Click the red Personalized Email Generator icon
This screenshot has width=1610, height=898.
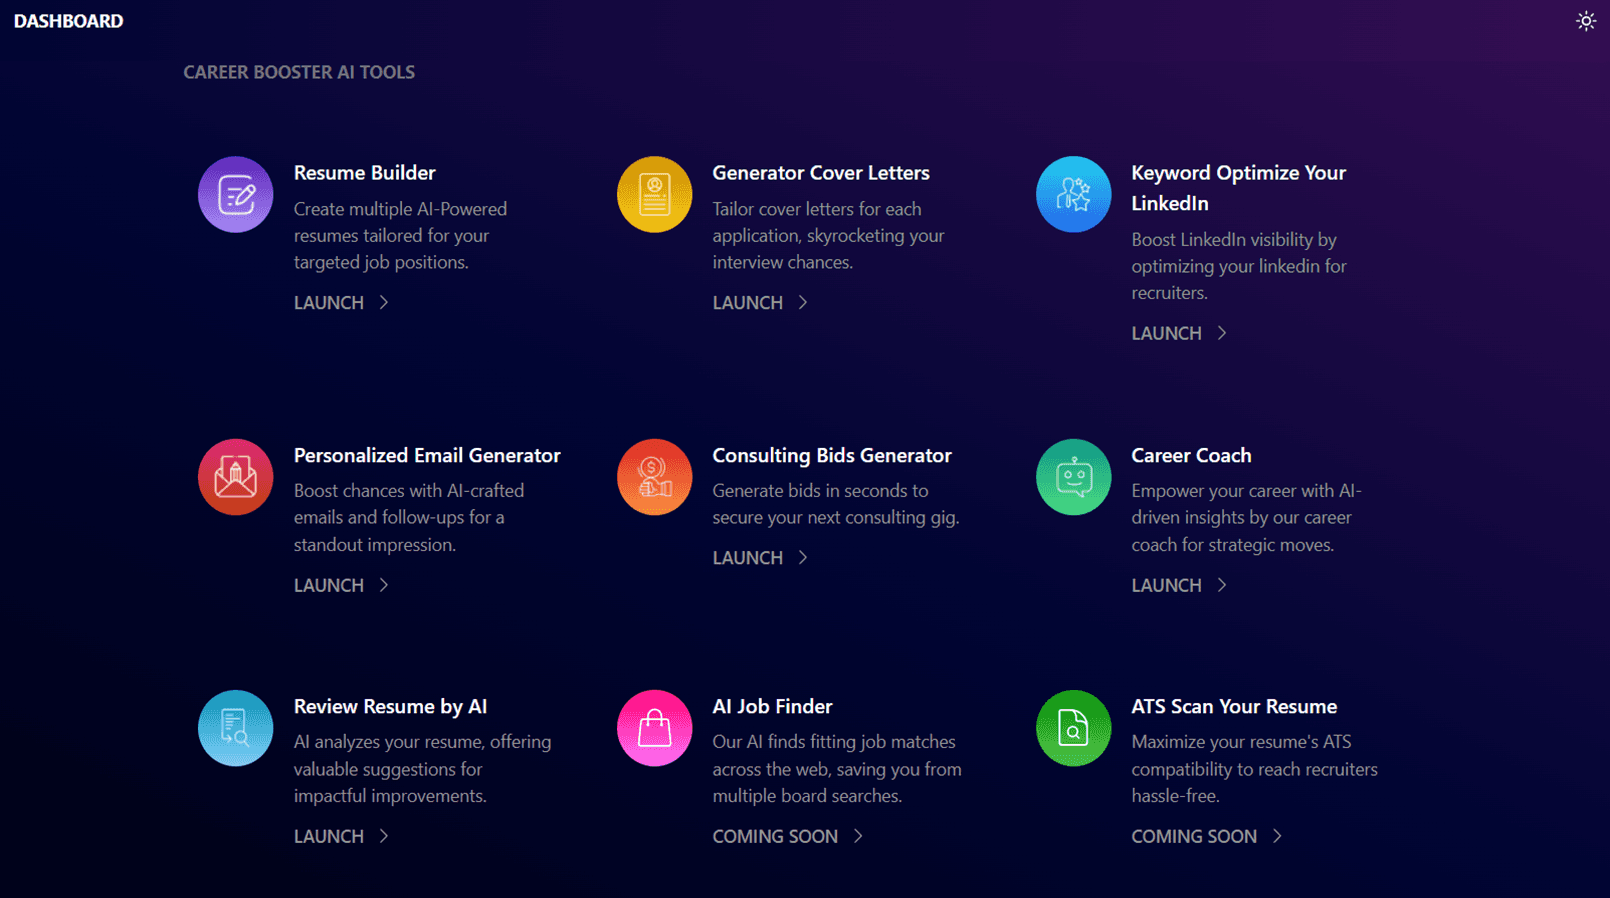[235, 477]
